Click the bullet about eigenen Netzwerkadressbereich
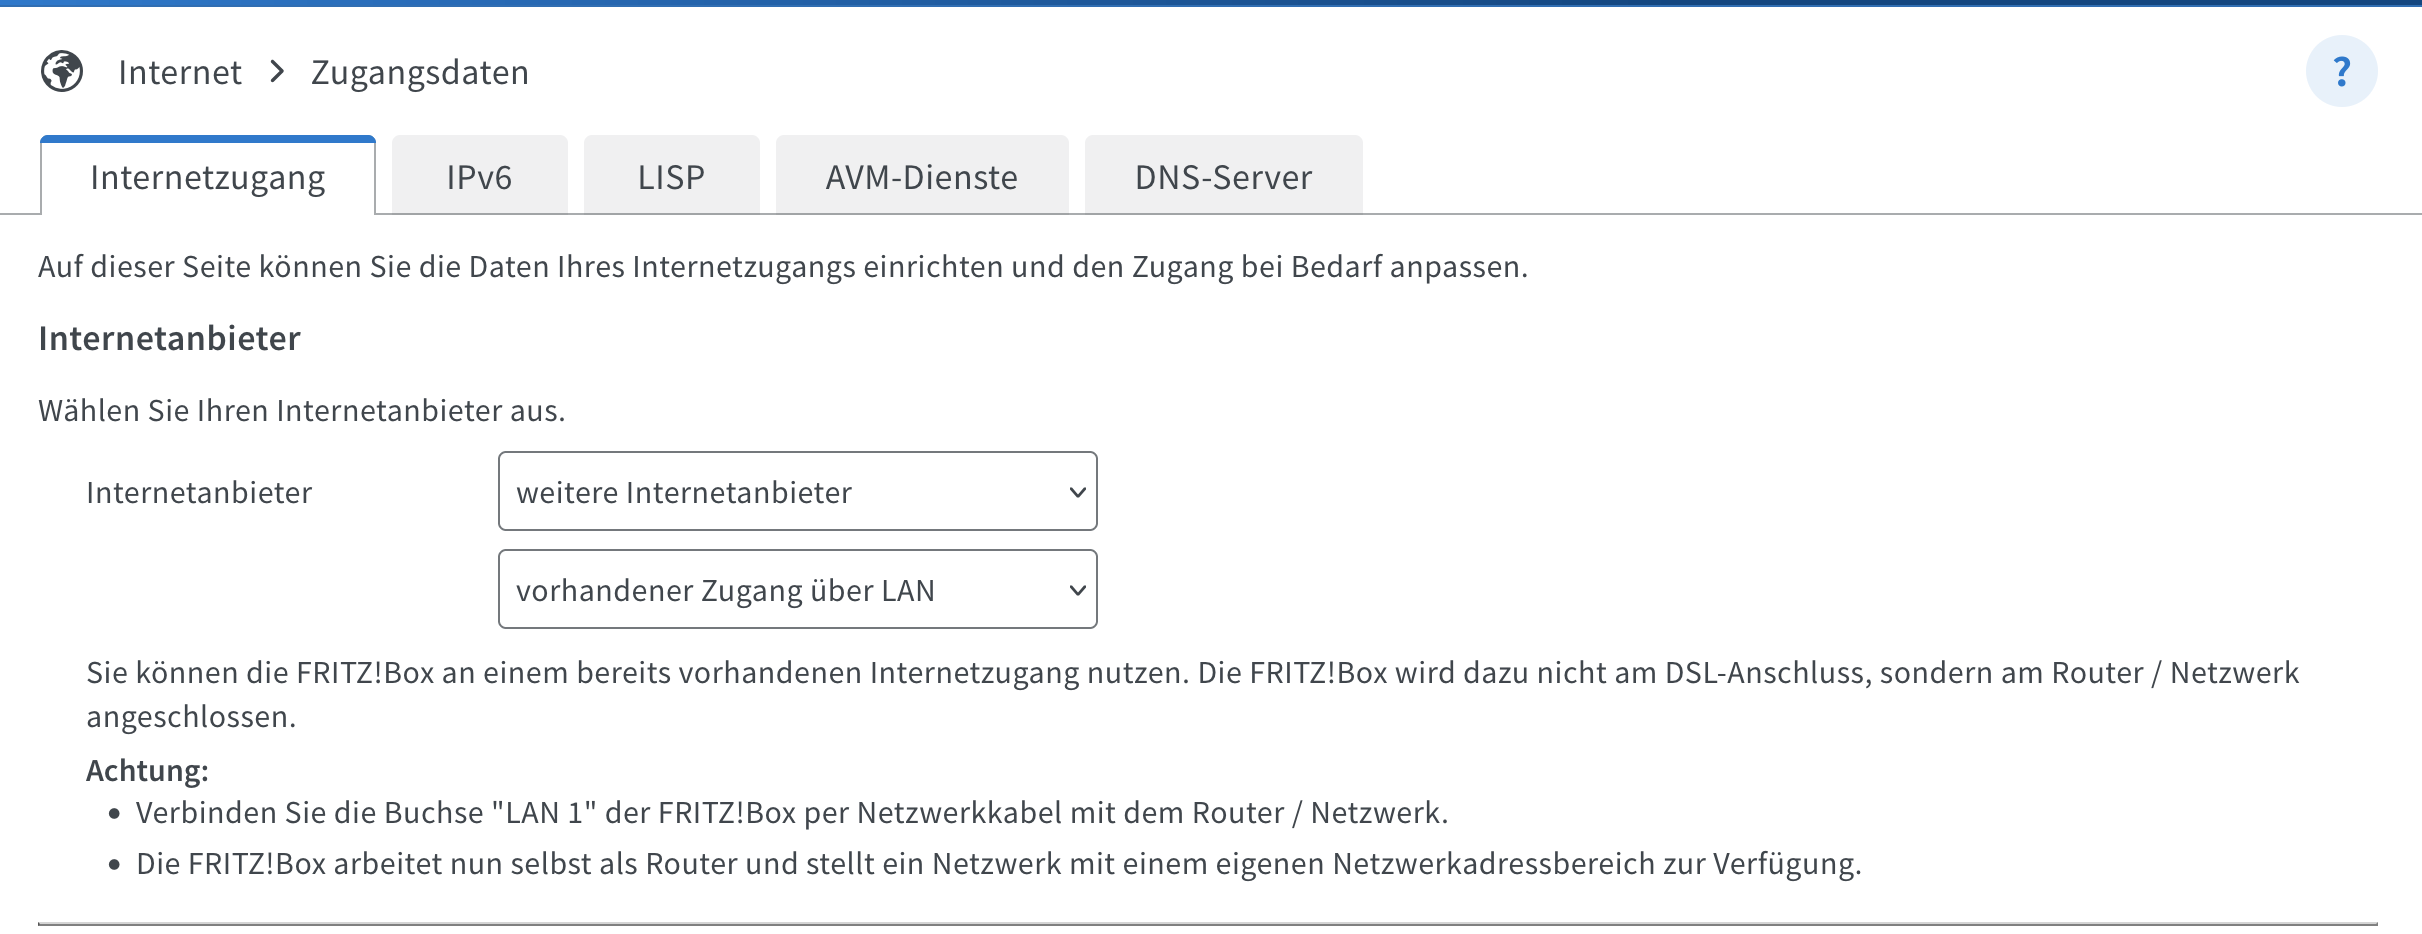 click(x=998, y=863)
